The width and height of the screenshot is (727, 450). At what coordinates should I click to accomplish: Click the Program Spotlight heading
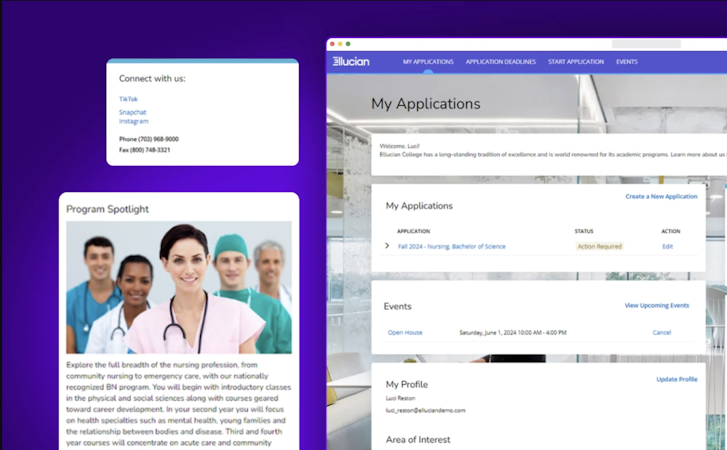click(x=108, y=209)
